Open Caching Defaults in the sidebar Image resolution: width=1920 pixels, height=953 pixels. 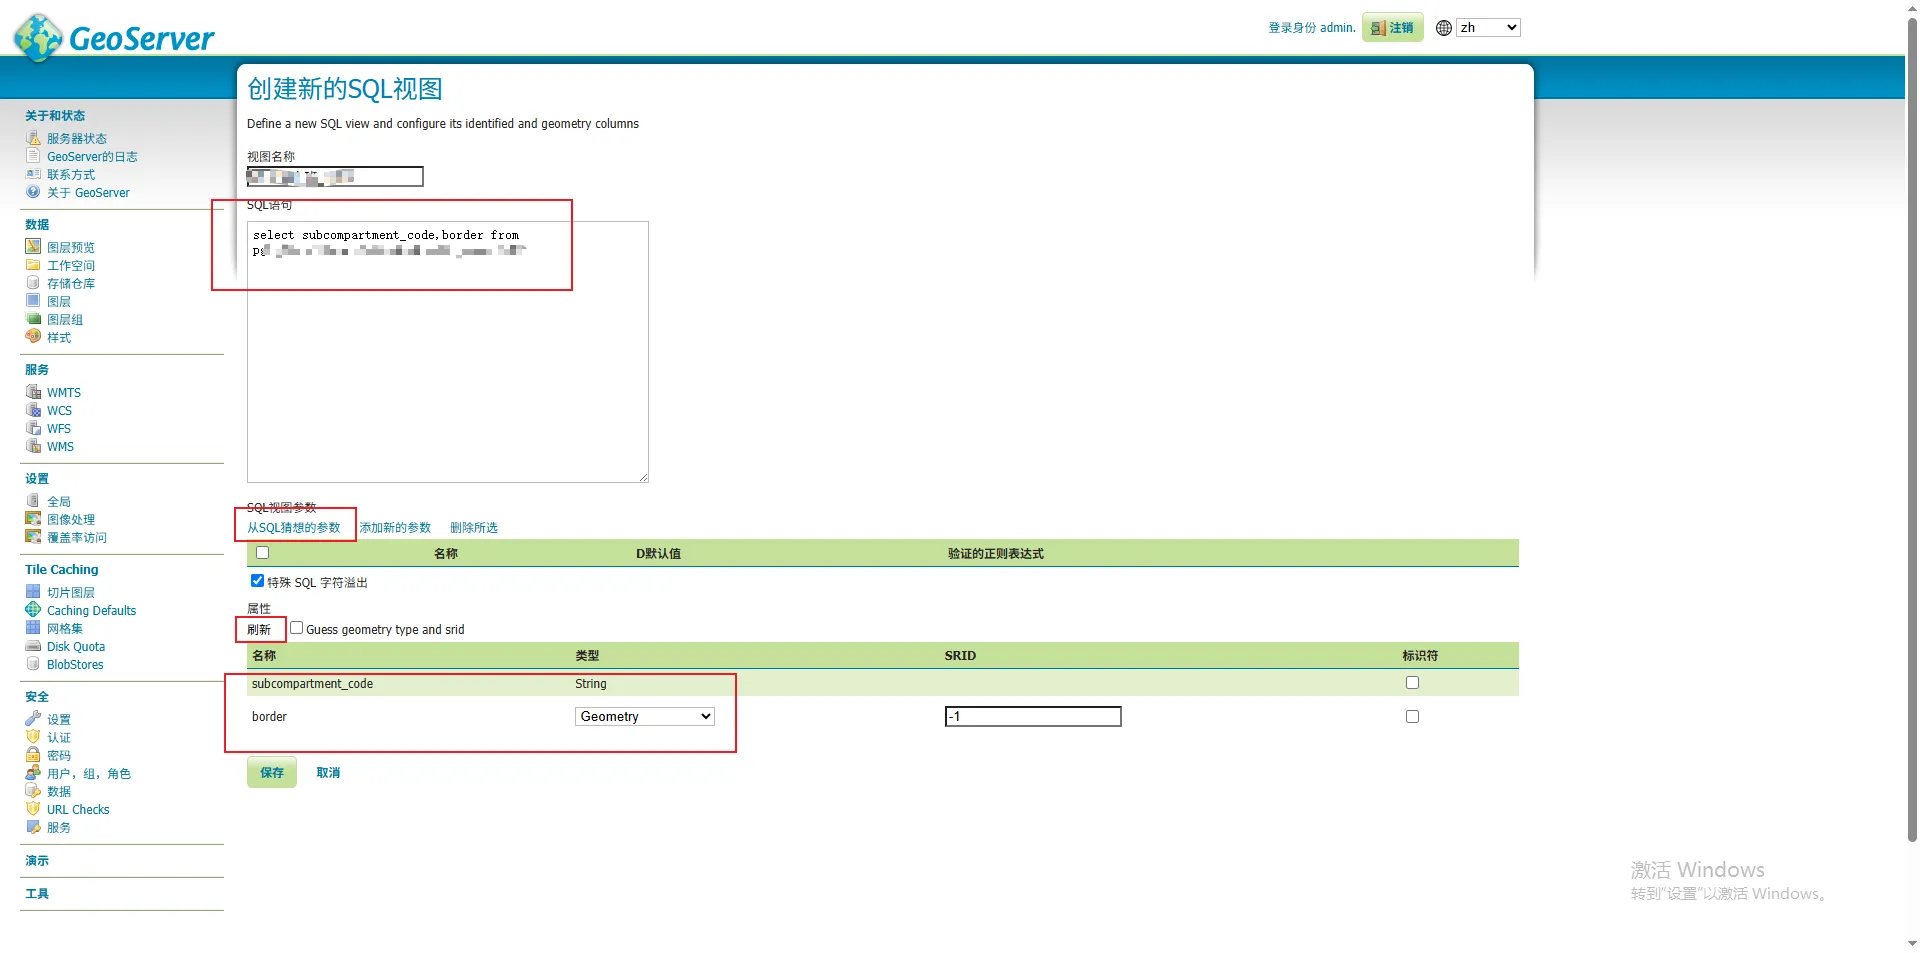coord(91,610)
